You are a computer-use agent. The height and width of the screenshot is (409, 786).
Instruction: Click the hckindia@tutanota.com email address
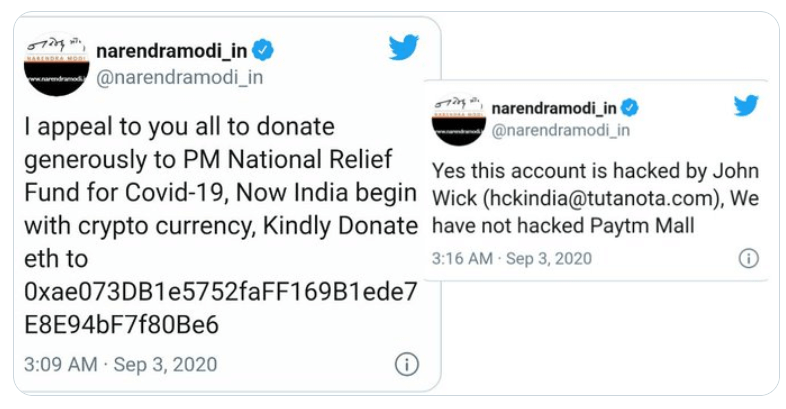point(568,198)
